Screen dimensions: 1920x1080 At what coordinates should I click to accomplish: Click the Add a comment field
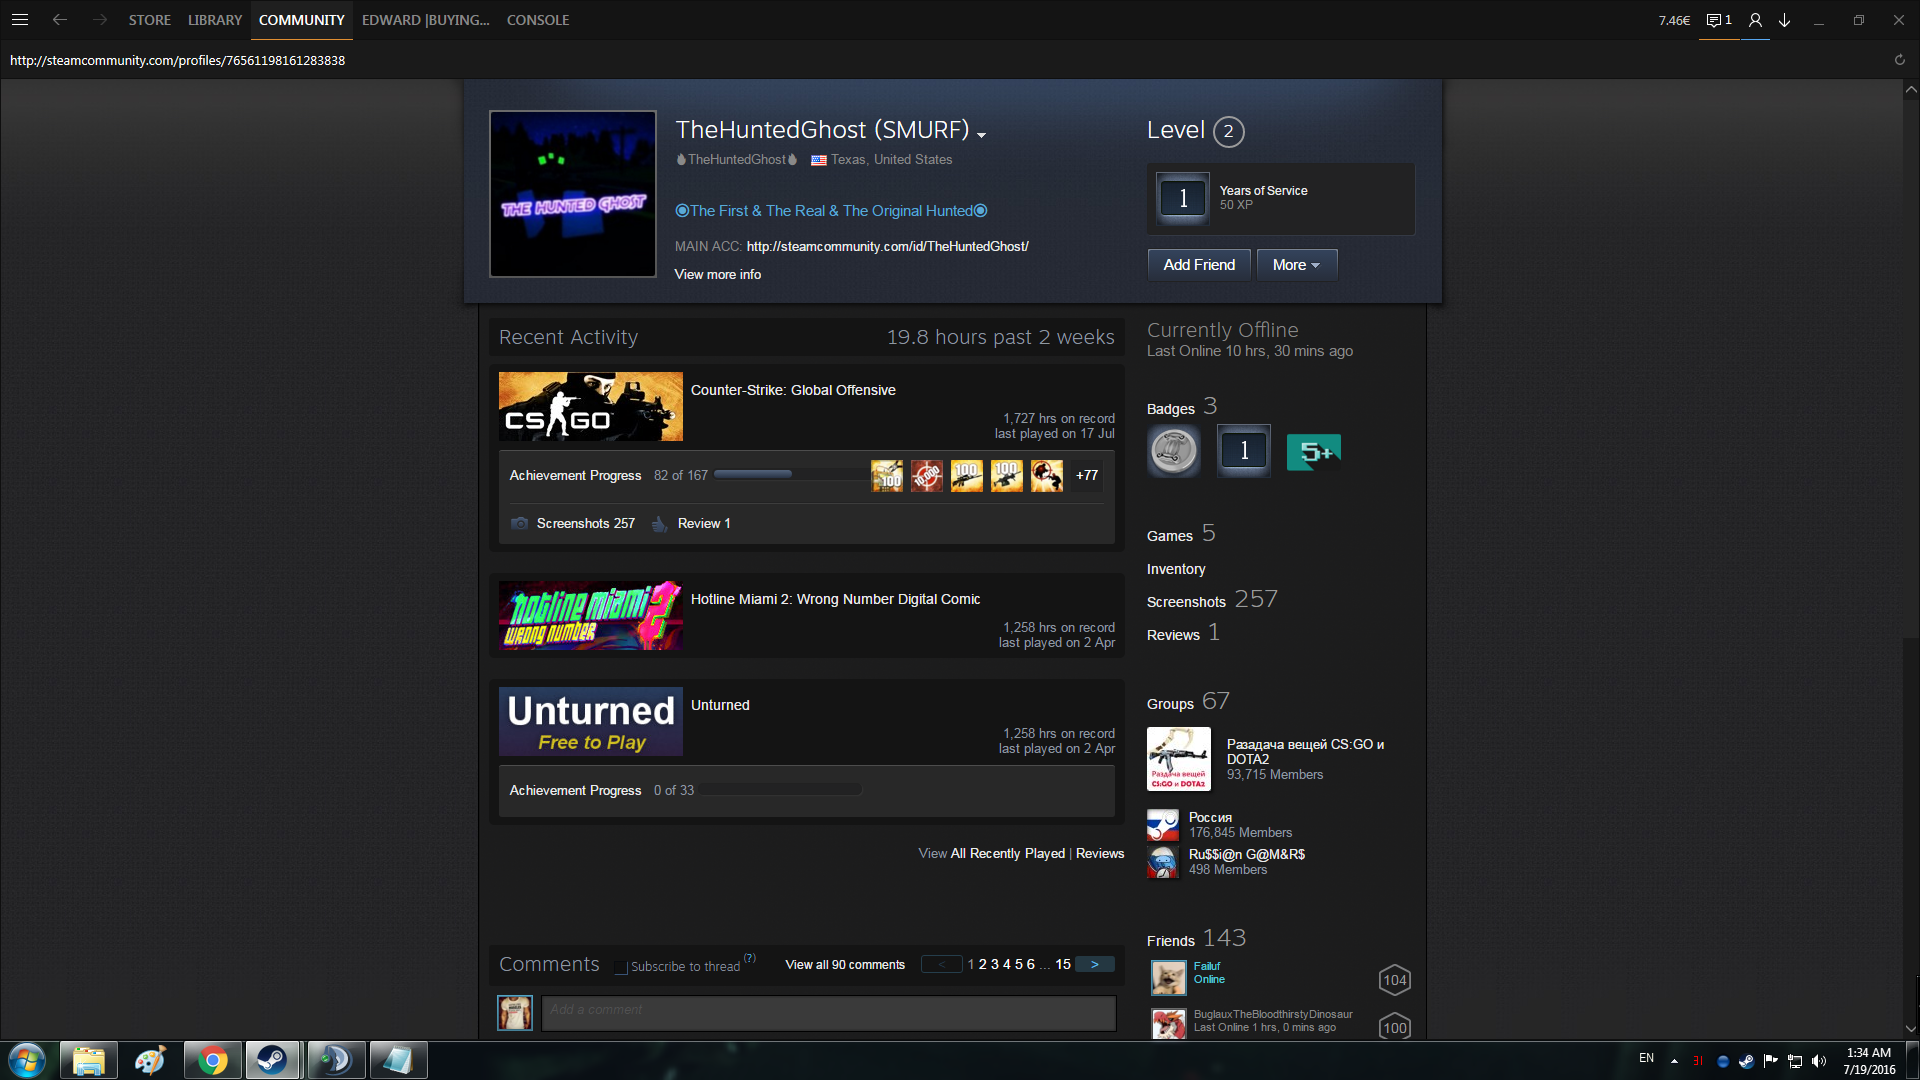point(828,1012)
